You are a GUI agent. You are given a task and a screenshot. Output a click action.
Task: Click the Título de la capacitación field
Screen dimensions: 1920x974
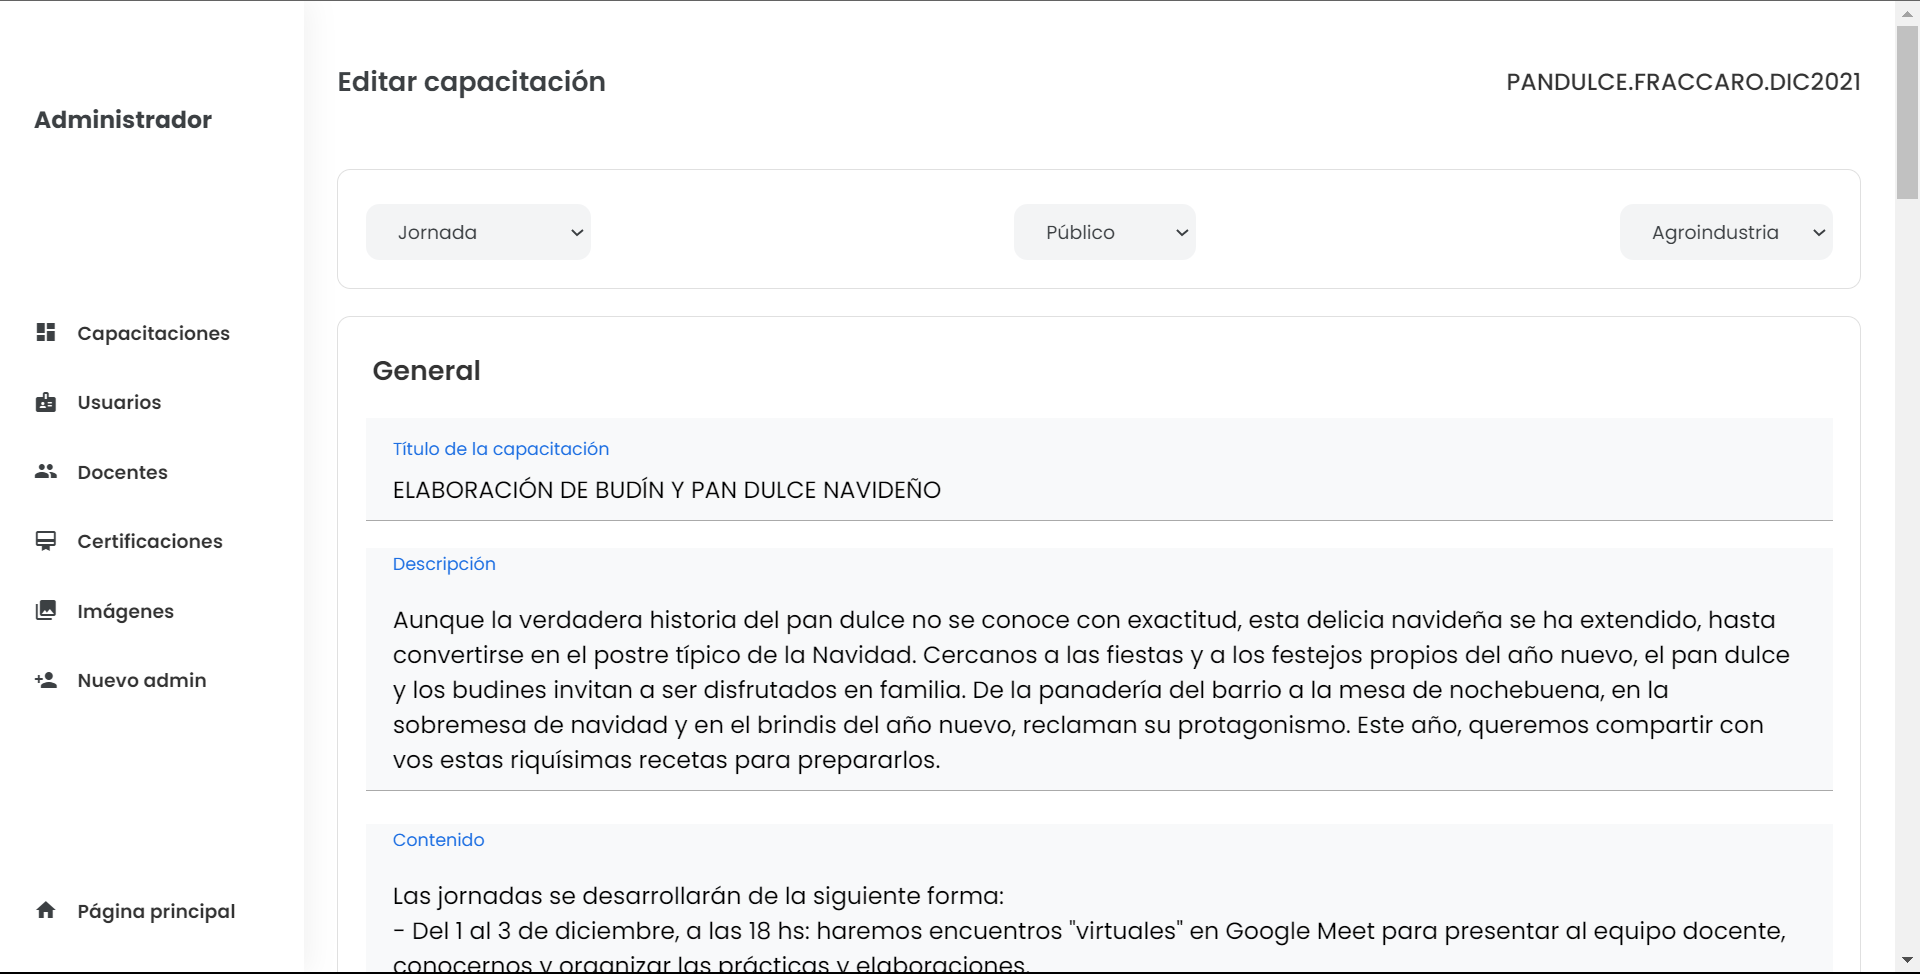pos(1098,490)
